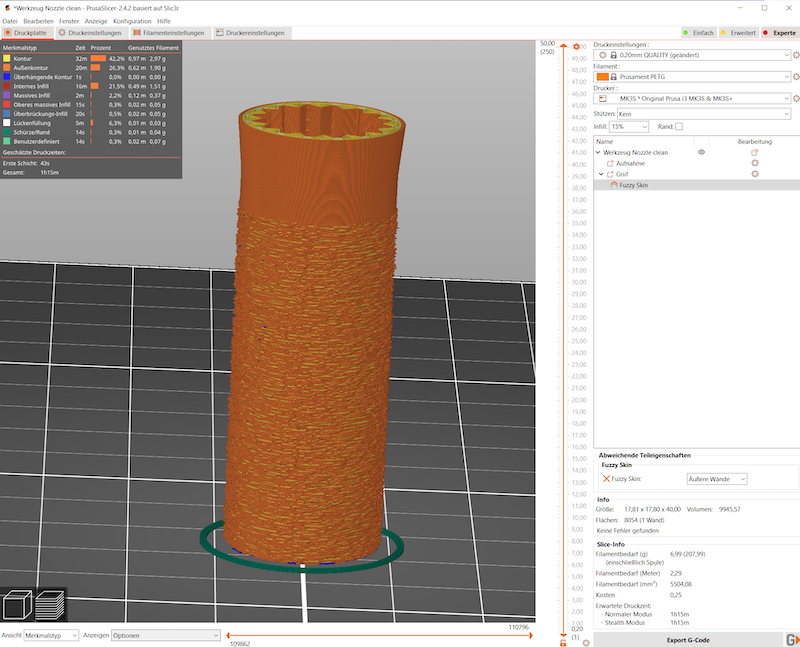Screen dimensions: 800x647
Task: Click the settings gear in the Aufnahme row
Action: pyautogui.click(x=755, y=163)
